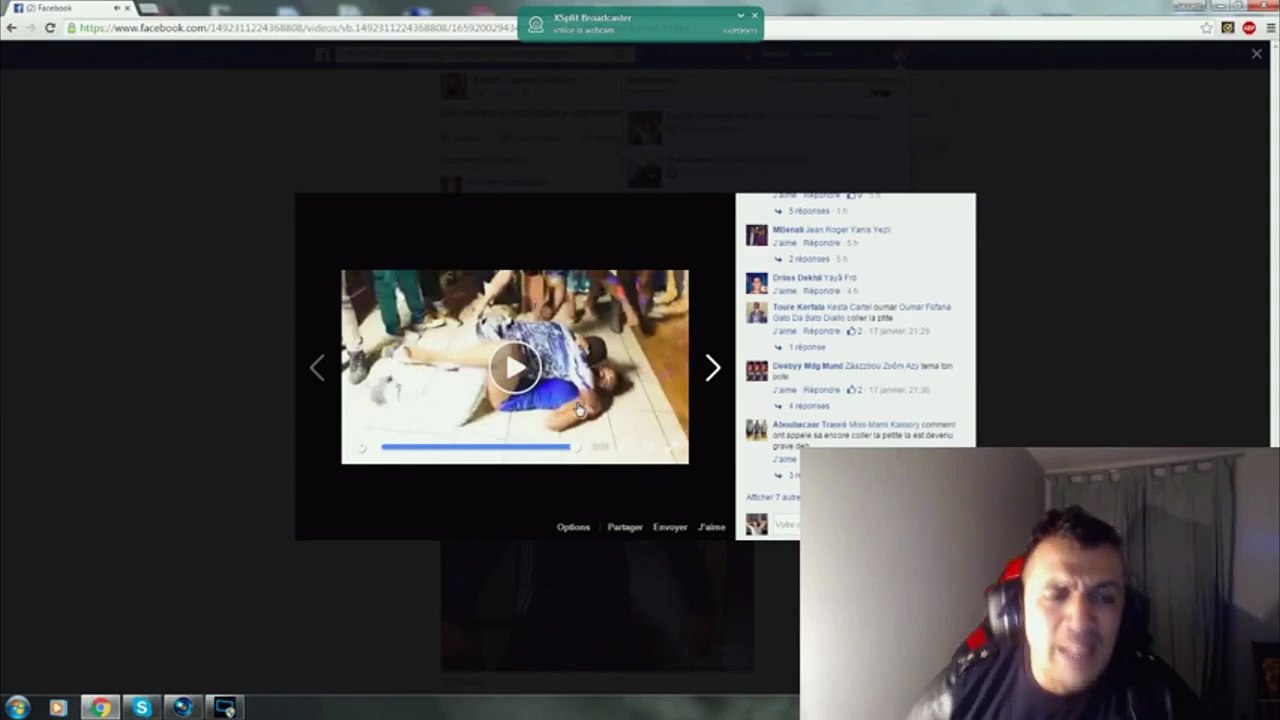This screenshot has height=720, width=1280.
Task: Reply to Toure Kerfala's comment
Action: [821, 331]
